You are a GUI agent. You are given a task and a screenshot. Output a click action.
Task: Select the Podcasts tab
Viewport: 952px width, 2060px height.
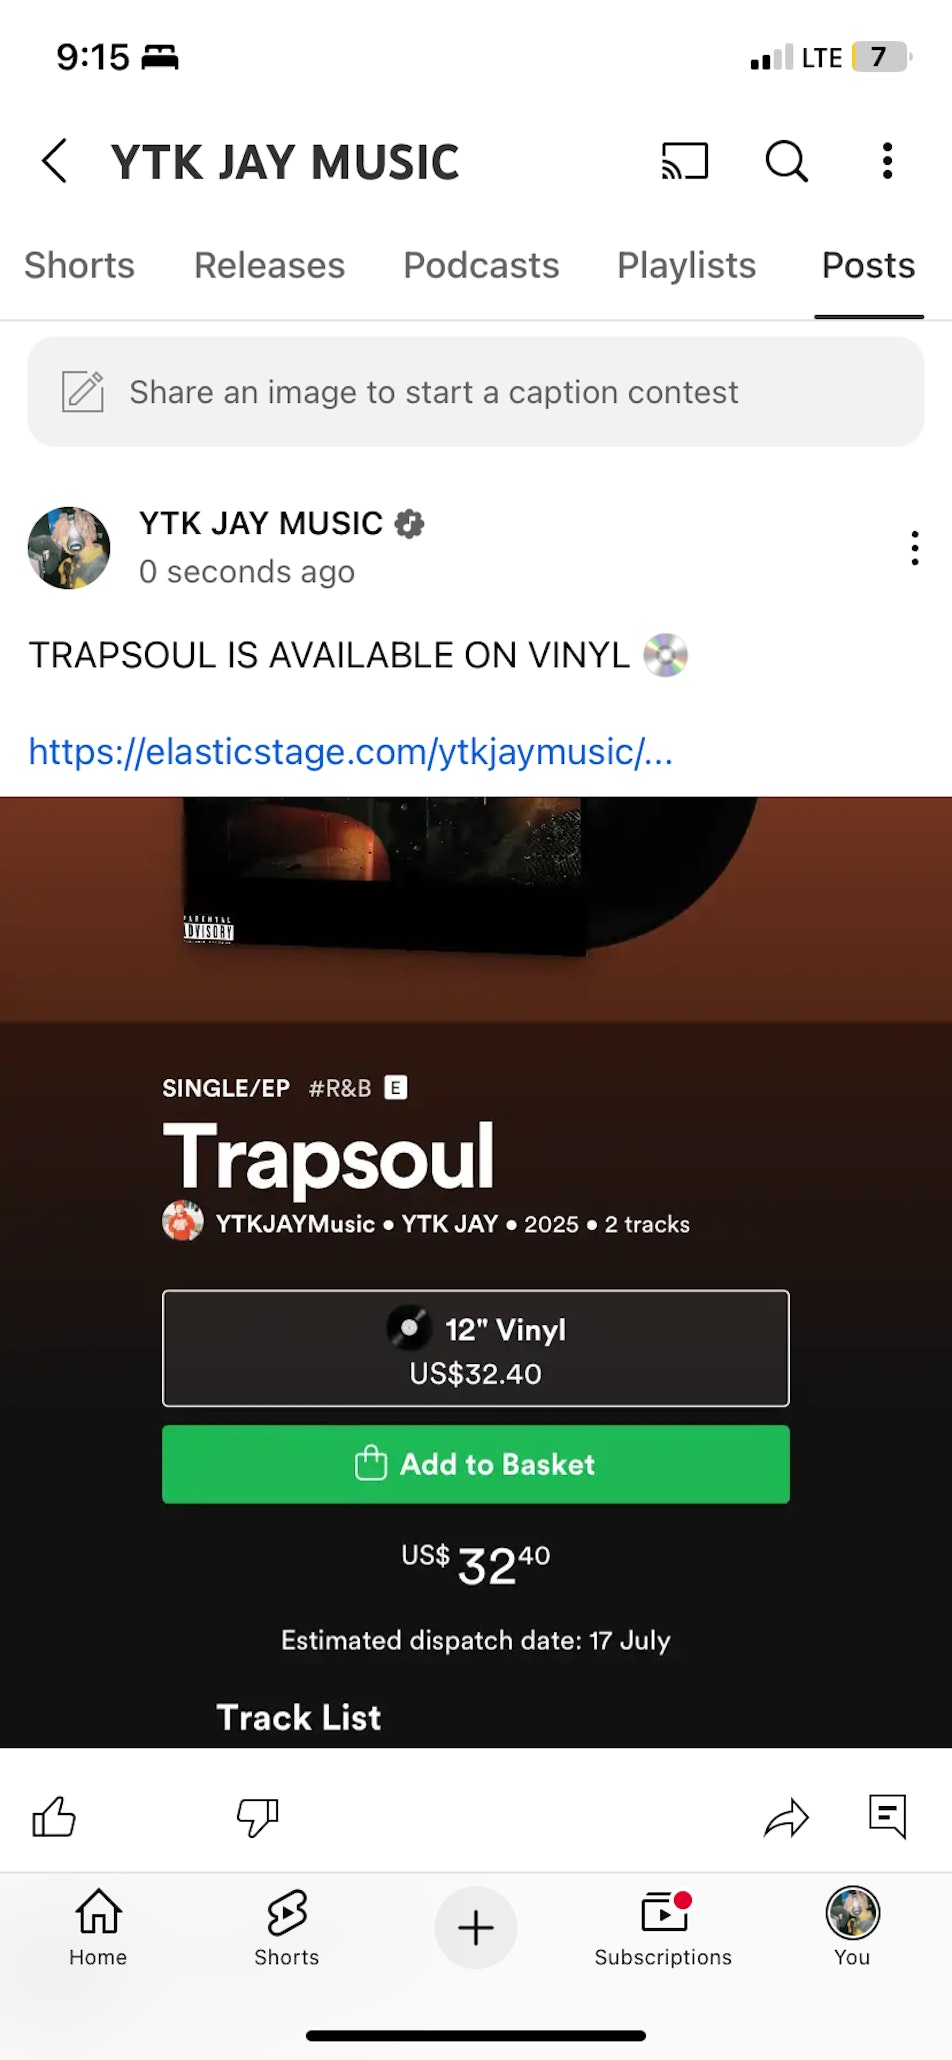tap(481, 266)
